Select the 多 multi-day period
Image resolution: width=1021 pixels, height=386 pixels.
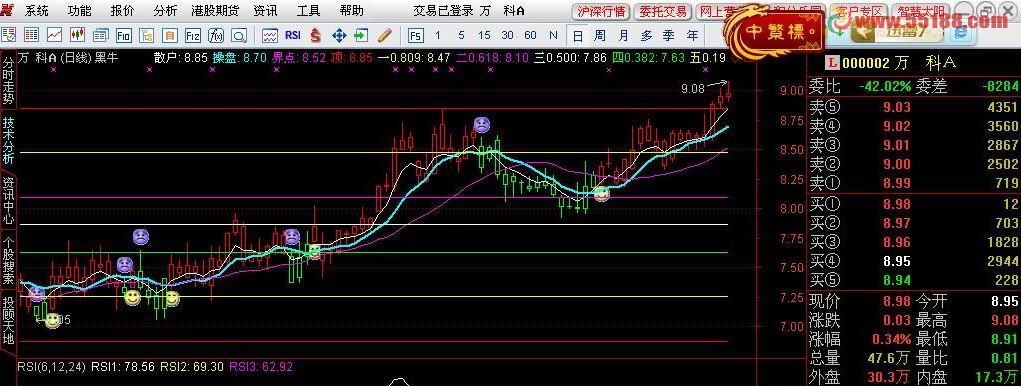coord(646,35)
